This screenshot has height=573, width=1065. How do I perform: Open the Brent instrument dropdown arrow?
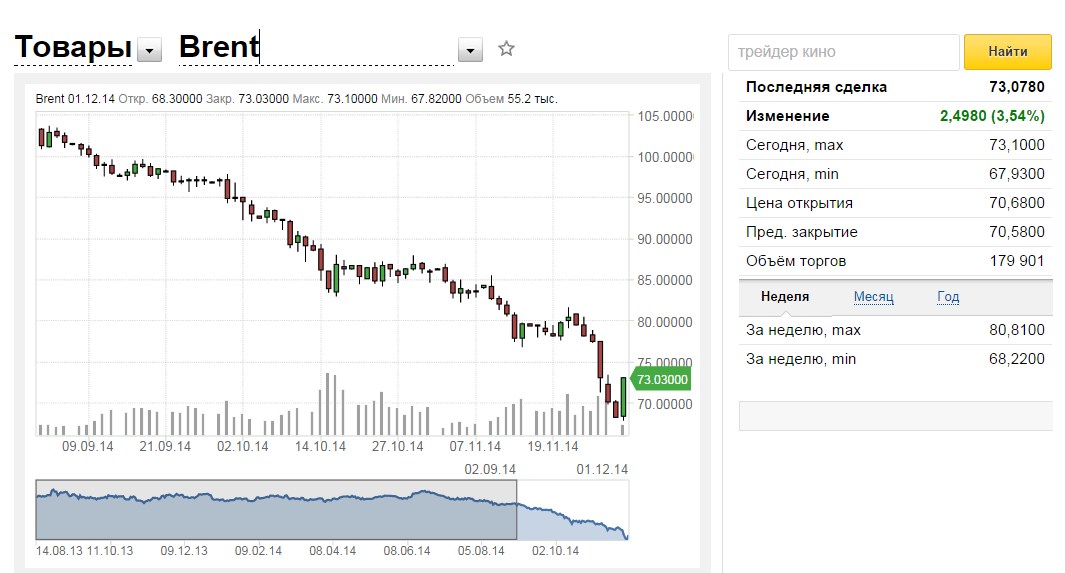(470, 50)
